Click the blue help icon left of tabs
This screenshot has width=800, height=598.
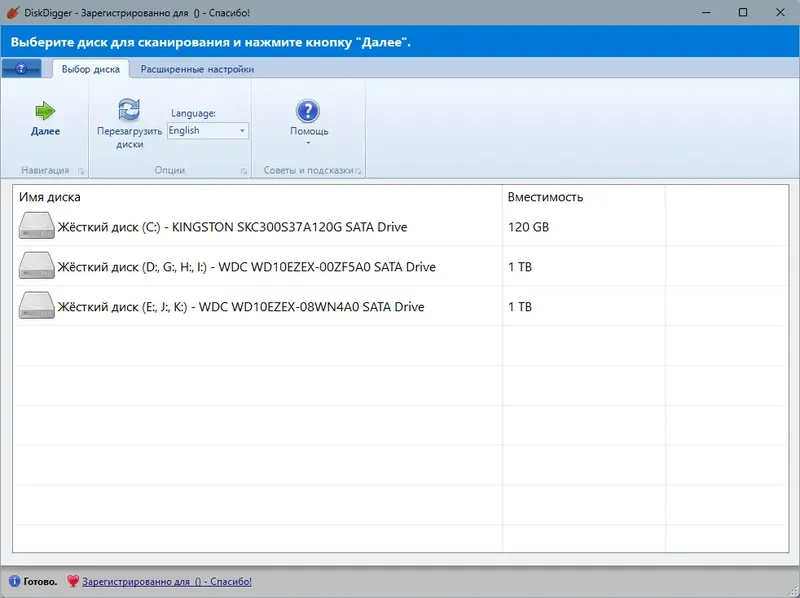click(22, 68)
